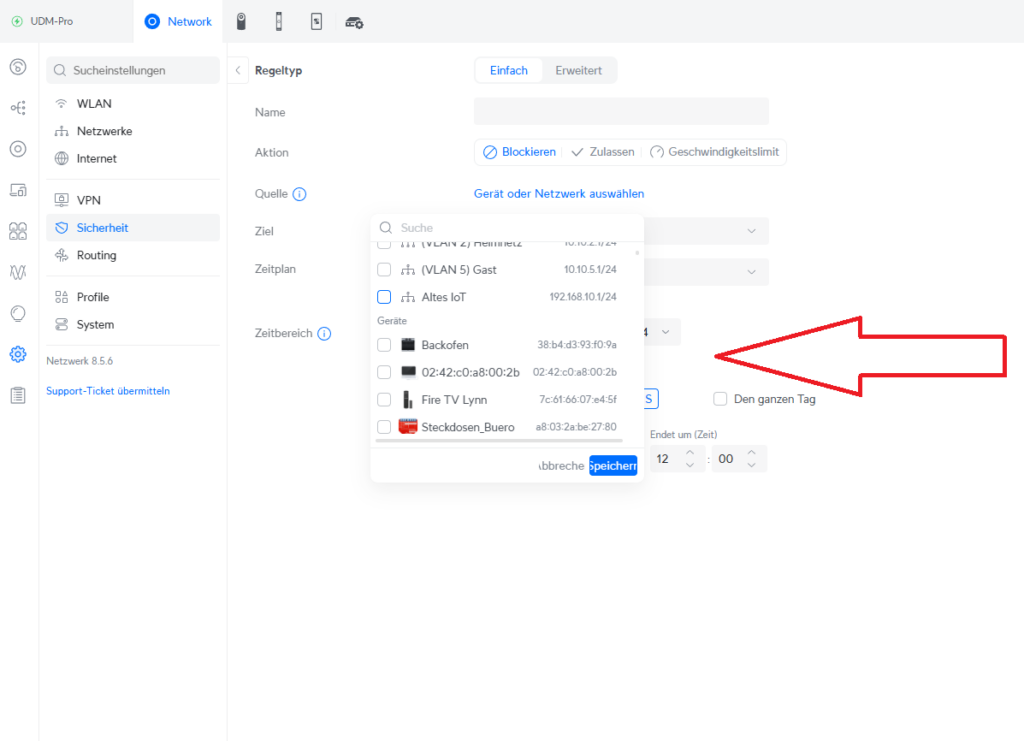Image resolution: width=1024 pixels, height=741 pixels.
Task: Open the client devices icon in sidebar
Action: 17,190
